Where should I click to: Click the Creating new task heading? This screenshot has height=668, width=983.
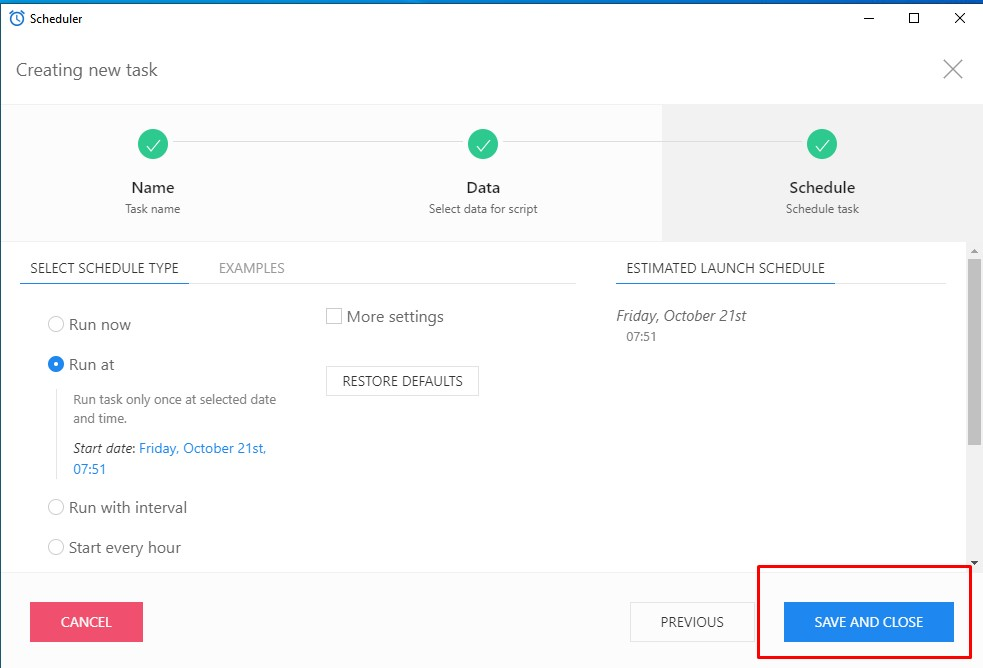point(87,70)
